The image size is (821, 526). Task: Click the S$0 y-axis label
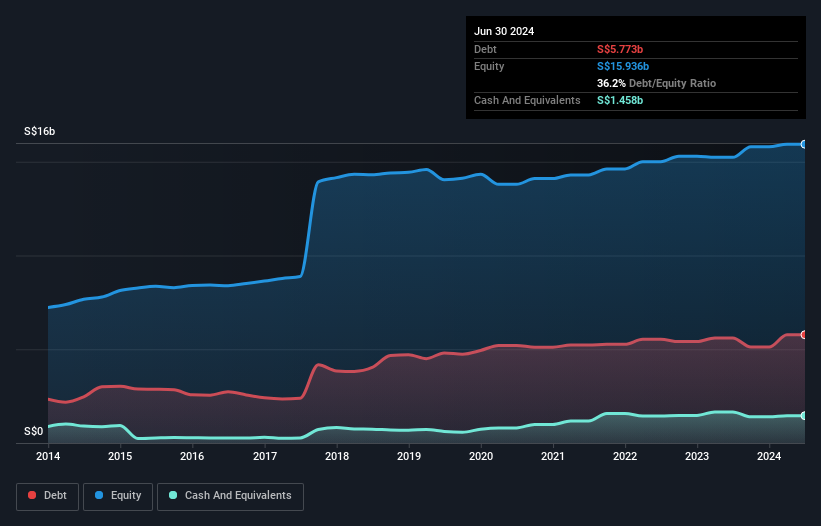[x=34, y=432]
